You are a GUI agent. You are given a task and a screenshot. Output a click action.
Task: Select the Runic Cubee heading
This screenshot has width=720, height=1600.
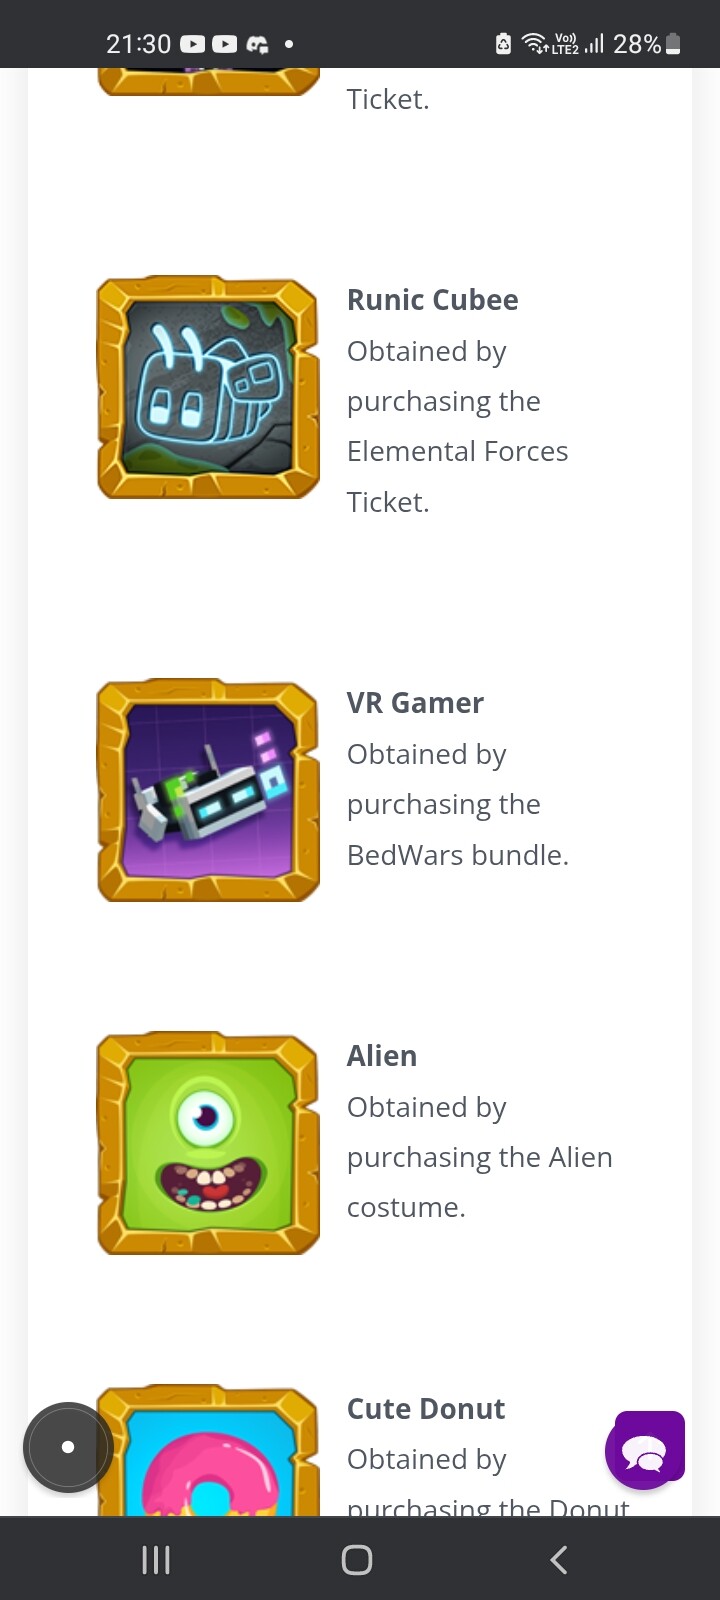432,300
